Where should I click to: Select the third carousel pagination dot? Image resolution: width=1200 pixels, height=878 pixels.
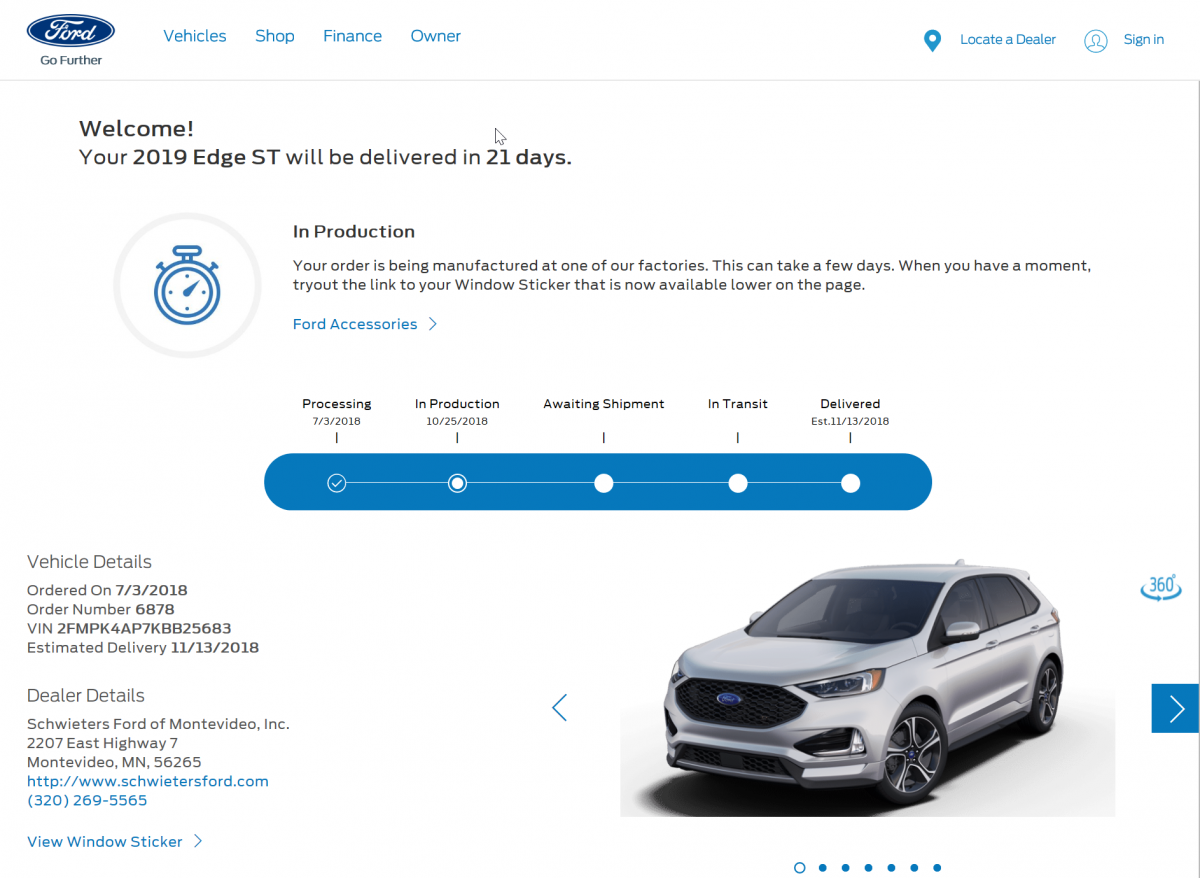click(x=845, y=868)
